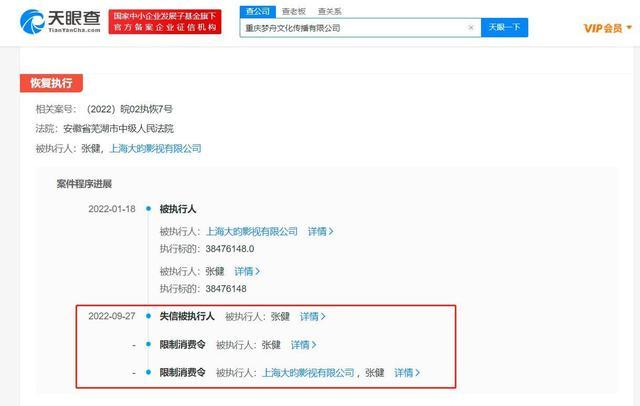Open 上海大昀影视有限公司 link under 2022-01-18 entry
The image size is (640, 406).
click(252, 231)
